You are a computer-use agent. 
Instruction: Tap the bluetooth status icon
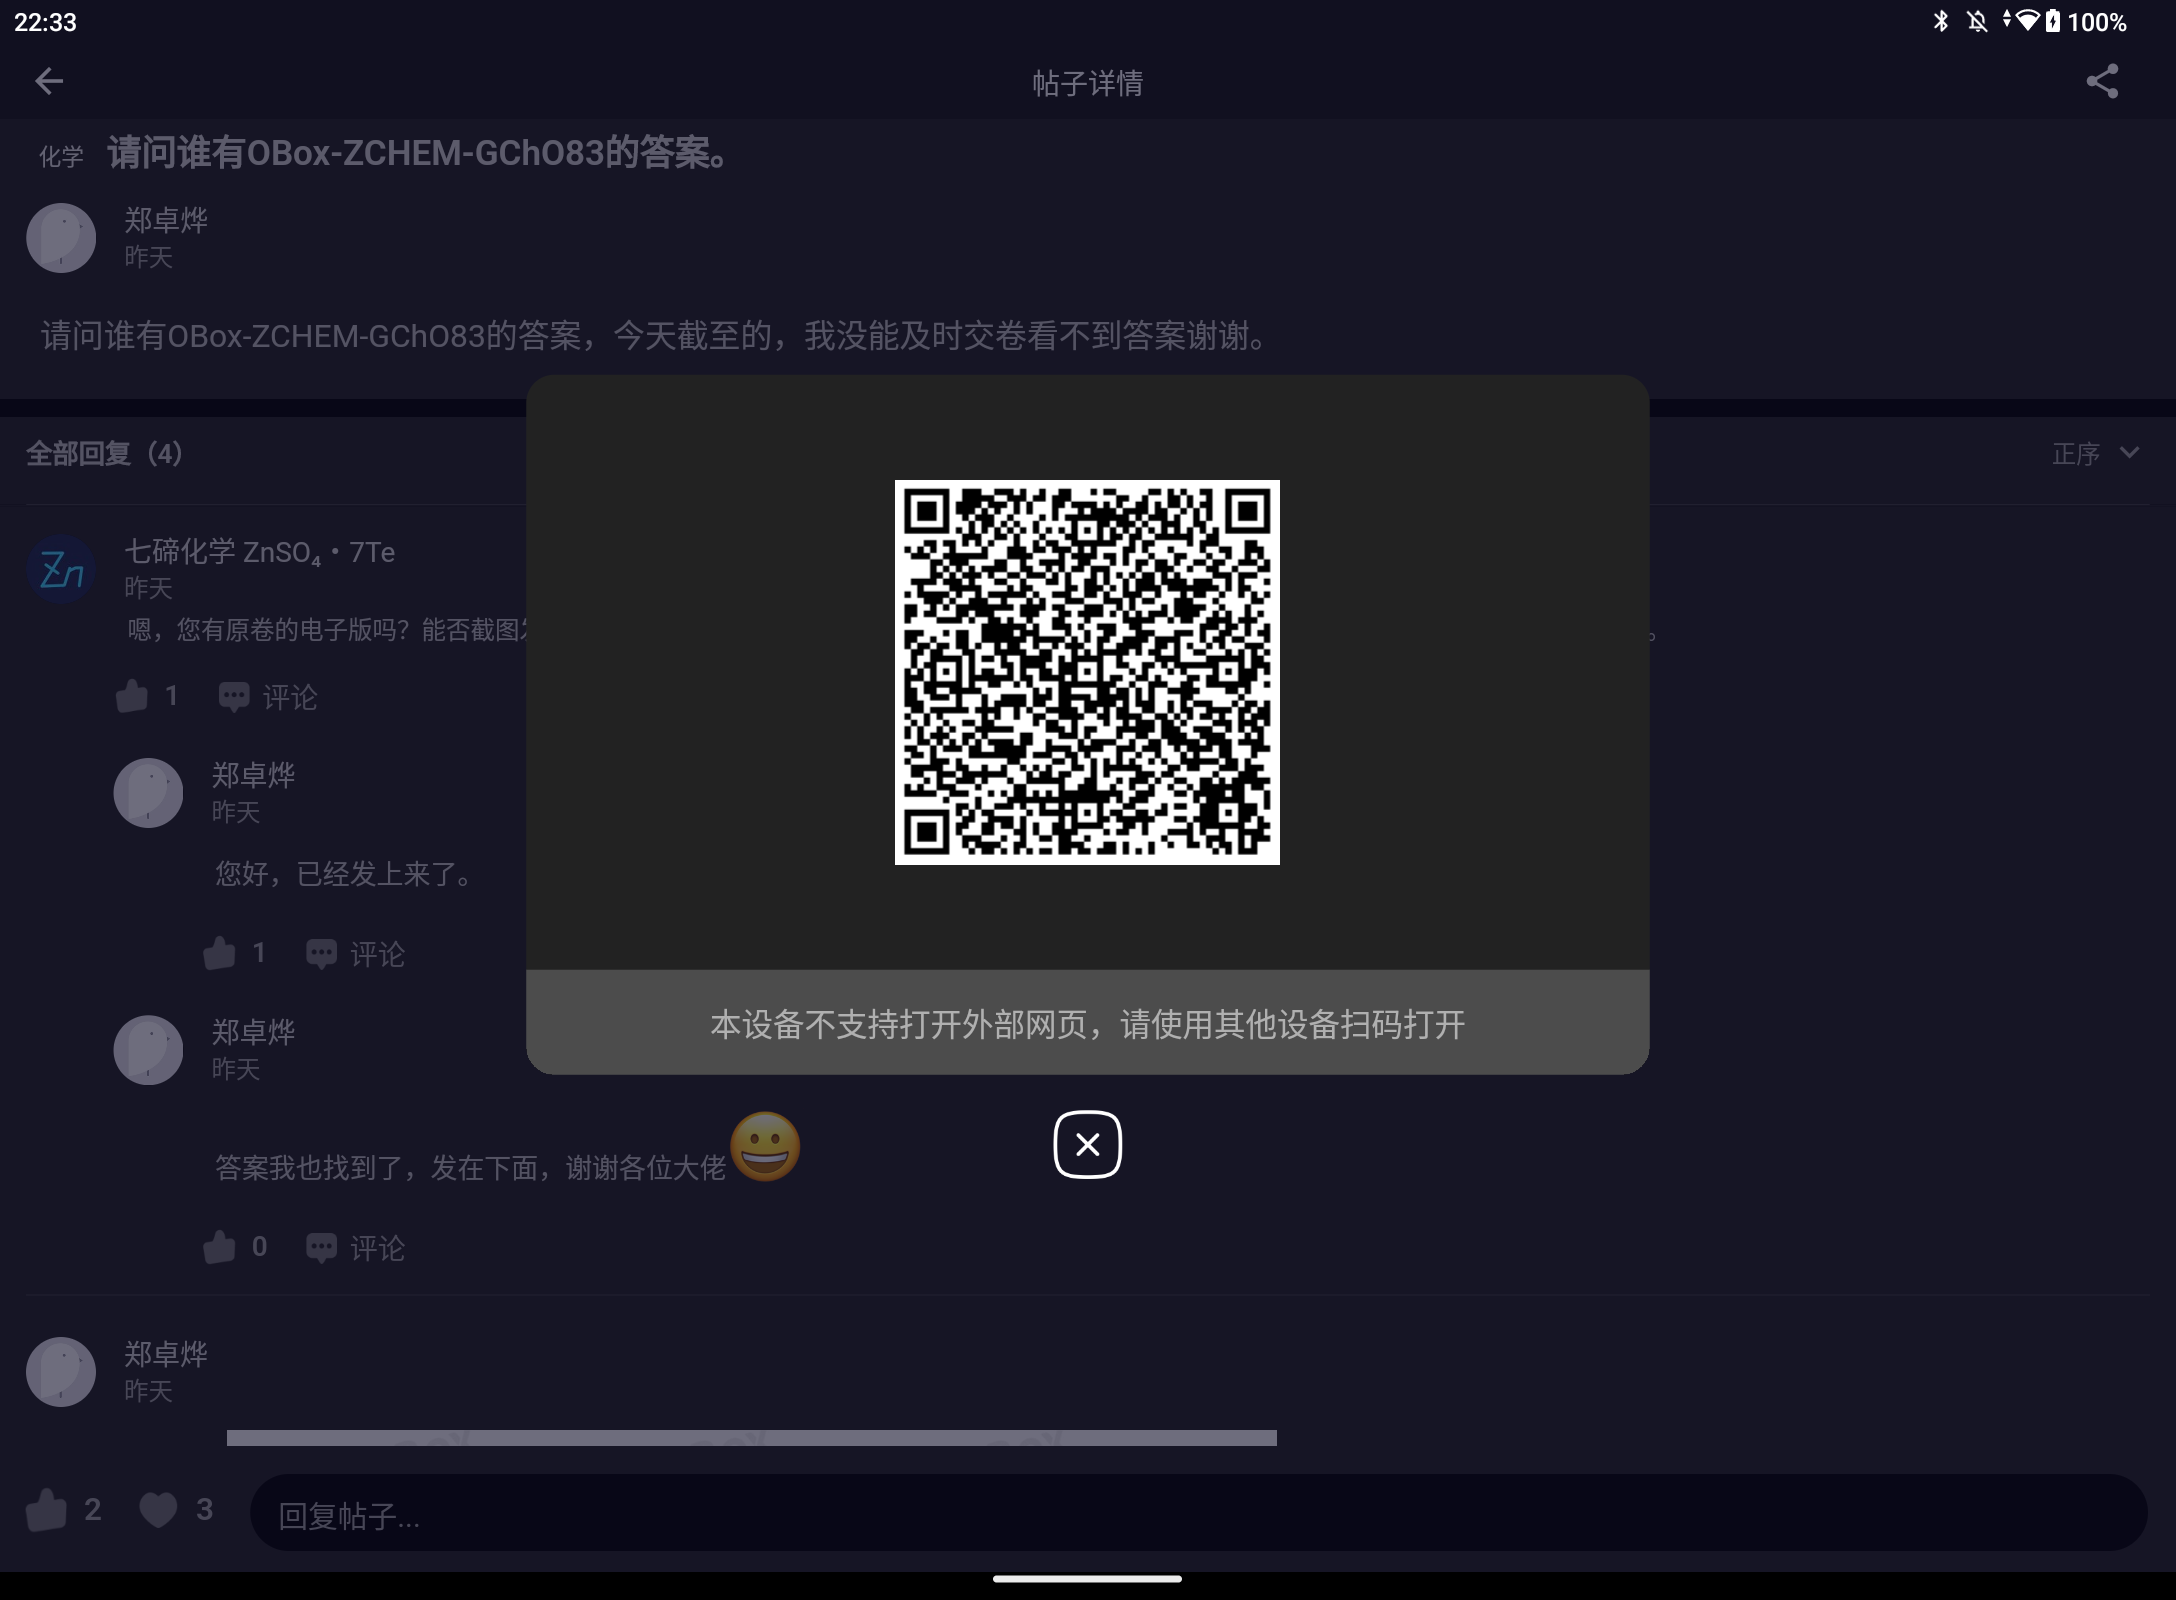pyautogui.click(x=1941, y=22)
